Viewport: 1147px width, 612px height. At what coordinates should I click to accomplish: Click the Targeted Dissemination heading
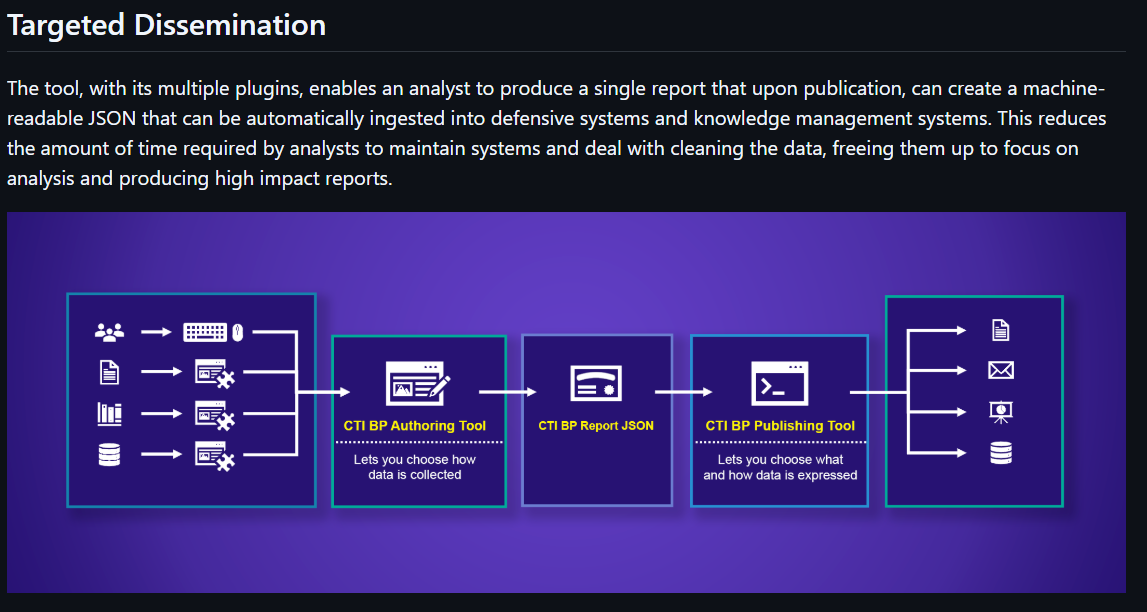click(x=166, y=24)
